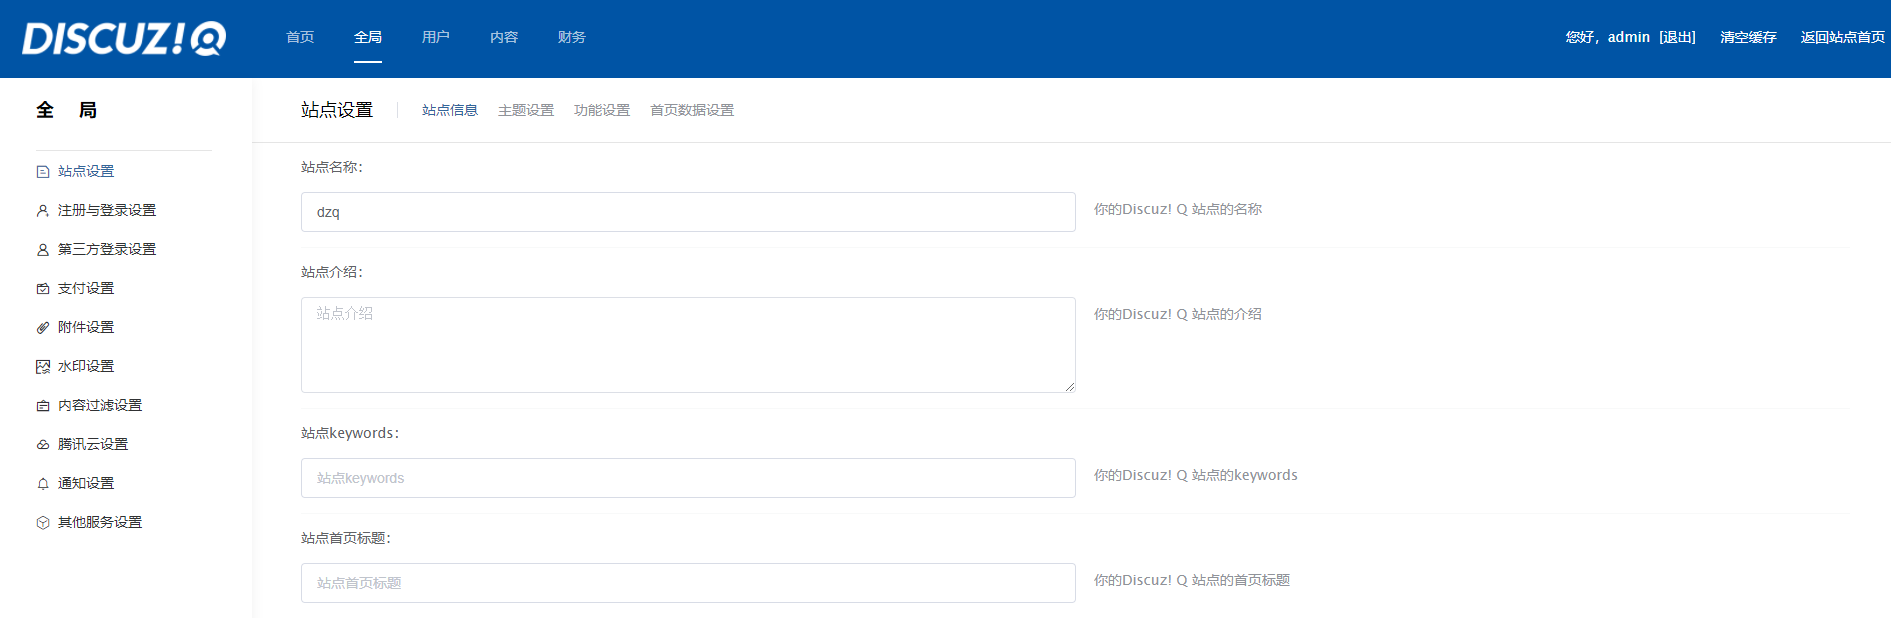Click the Discuz! Q logo

click(x=124, y=38)
